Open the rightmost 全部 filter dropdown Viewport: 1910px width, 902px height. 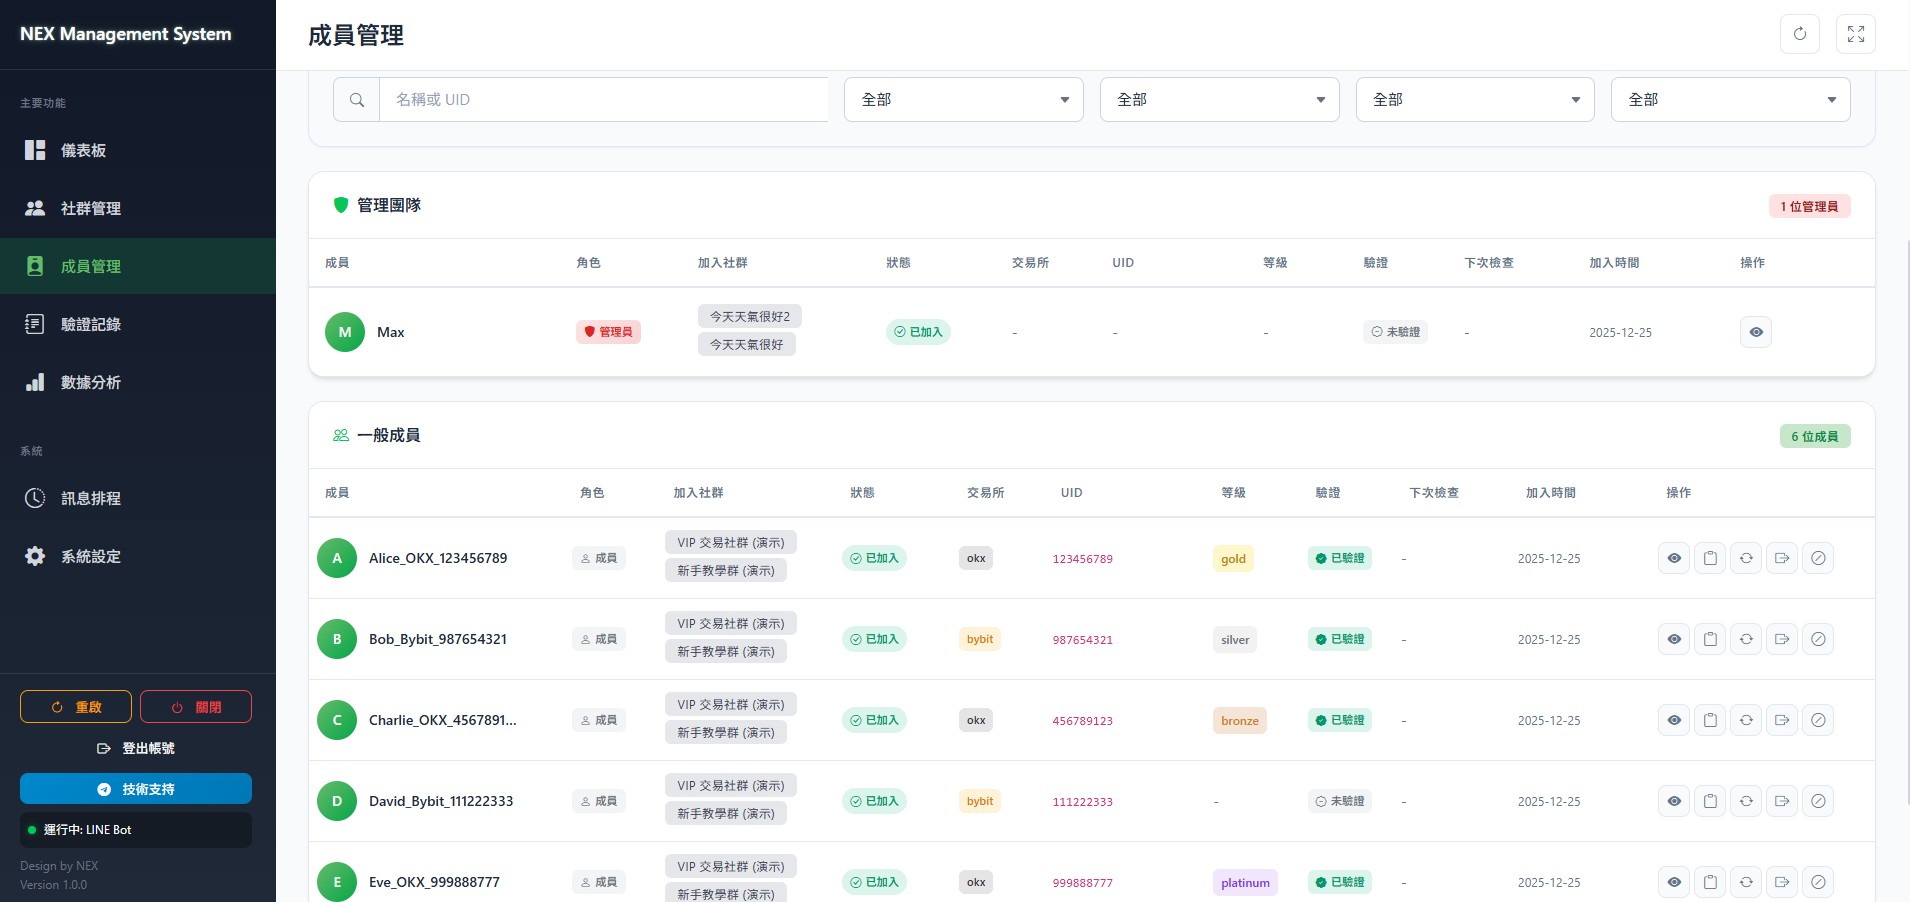[x=1730, y=100]
